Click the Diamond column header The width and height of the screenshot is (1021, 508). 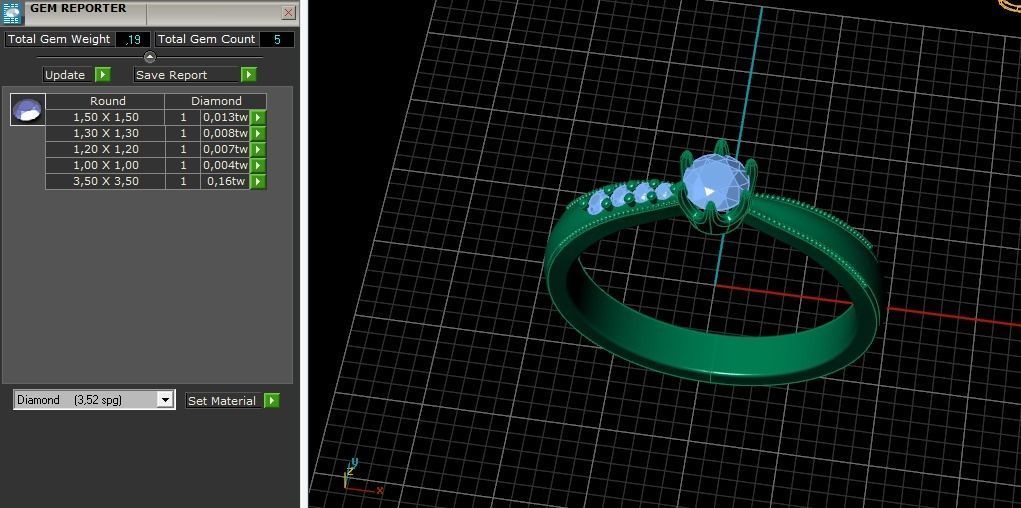(x=216, y=101)
